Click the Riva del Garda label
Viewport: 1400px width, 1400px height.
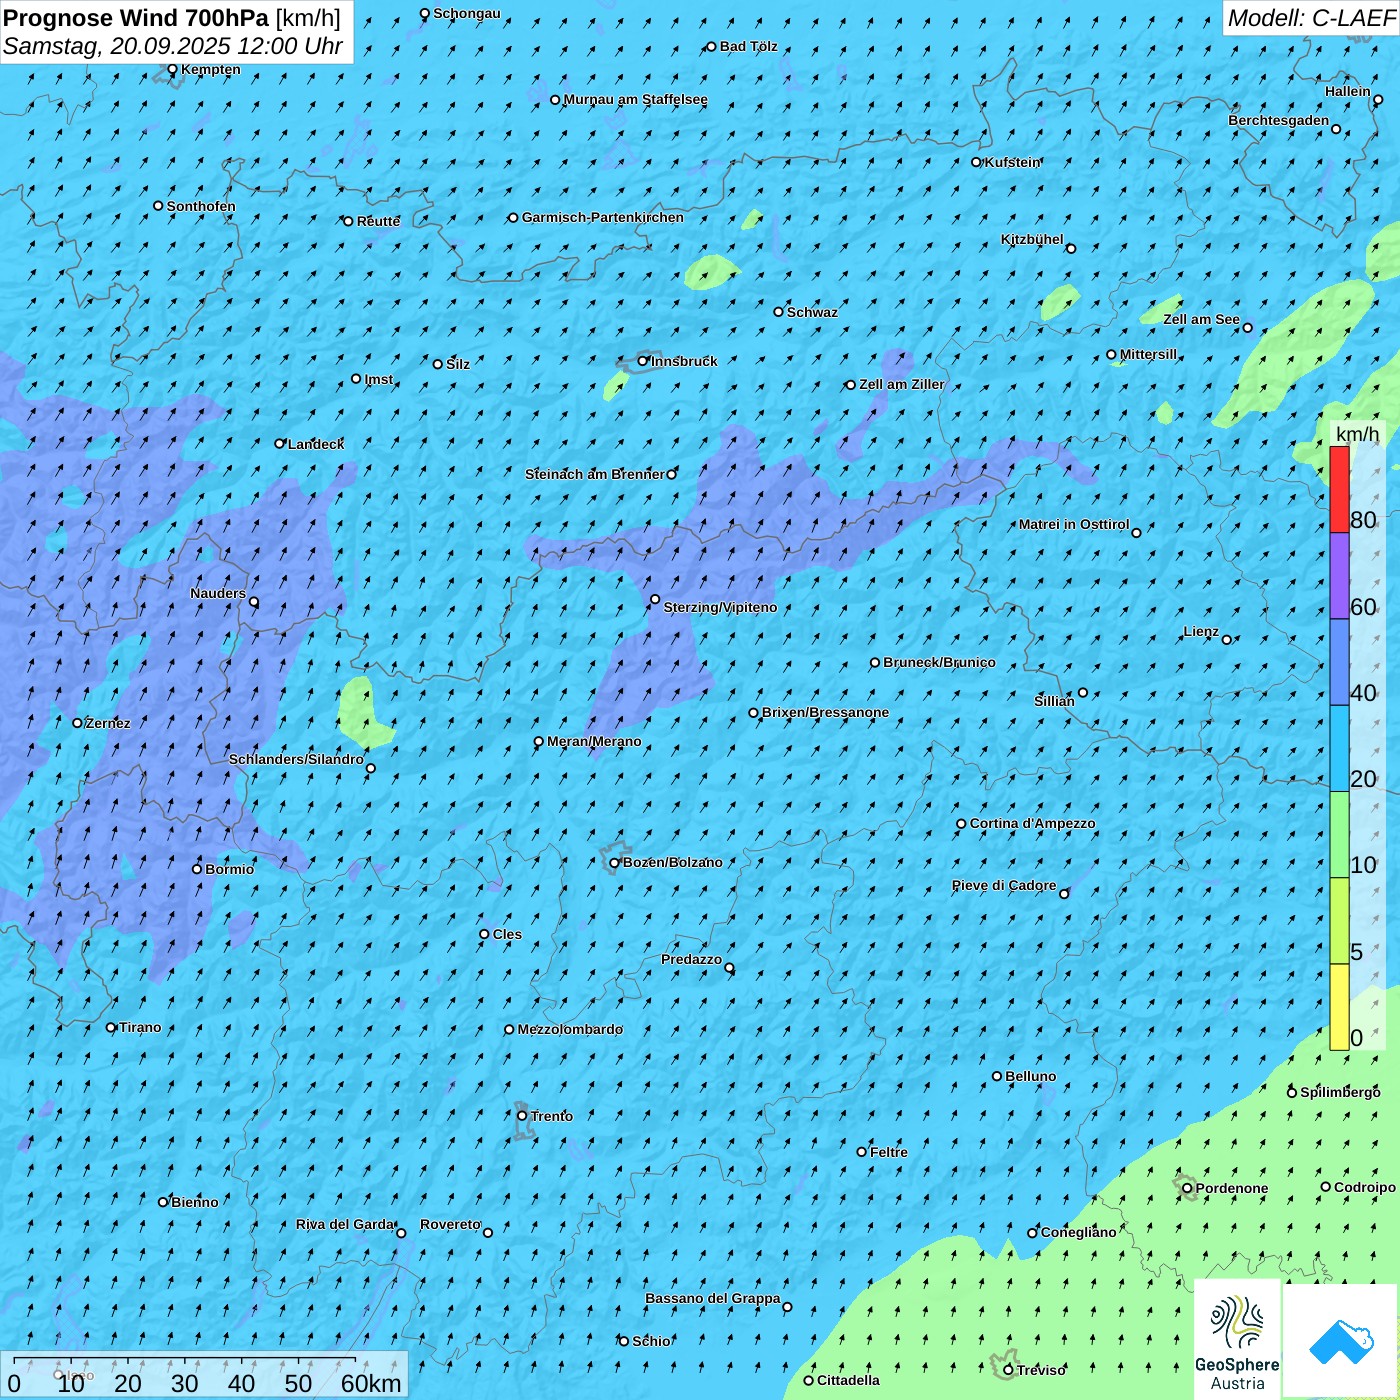pyautogui.click(x=345, y=1224)
